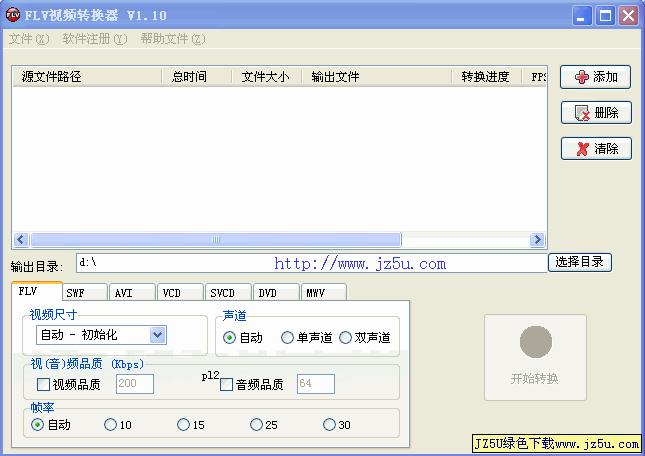
Task: Select 自动 radio in 声道 group
Action: click(x=229, y=338)
